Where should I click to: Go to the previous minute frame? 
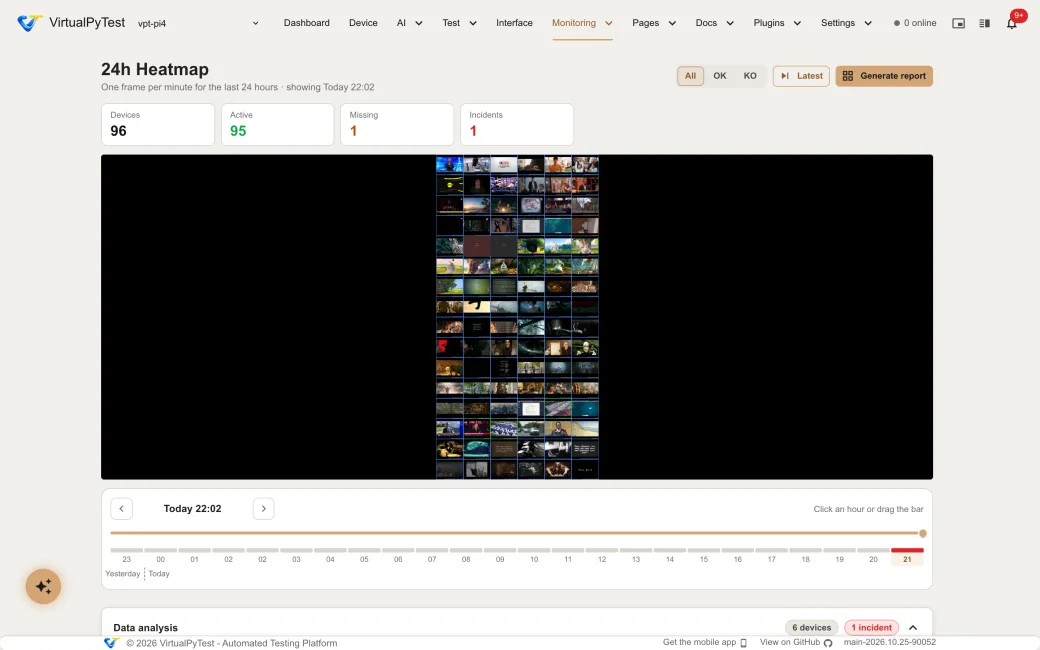pyautogui.click(x=121, y=509)
